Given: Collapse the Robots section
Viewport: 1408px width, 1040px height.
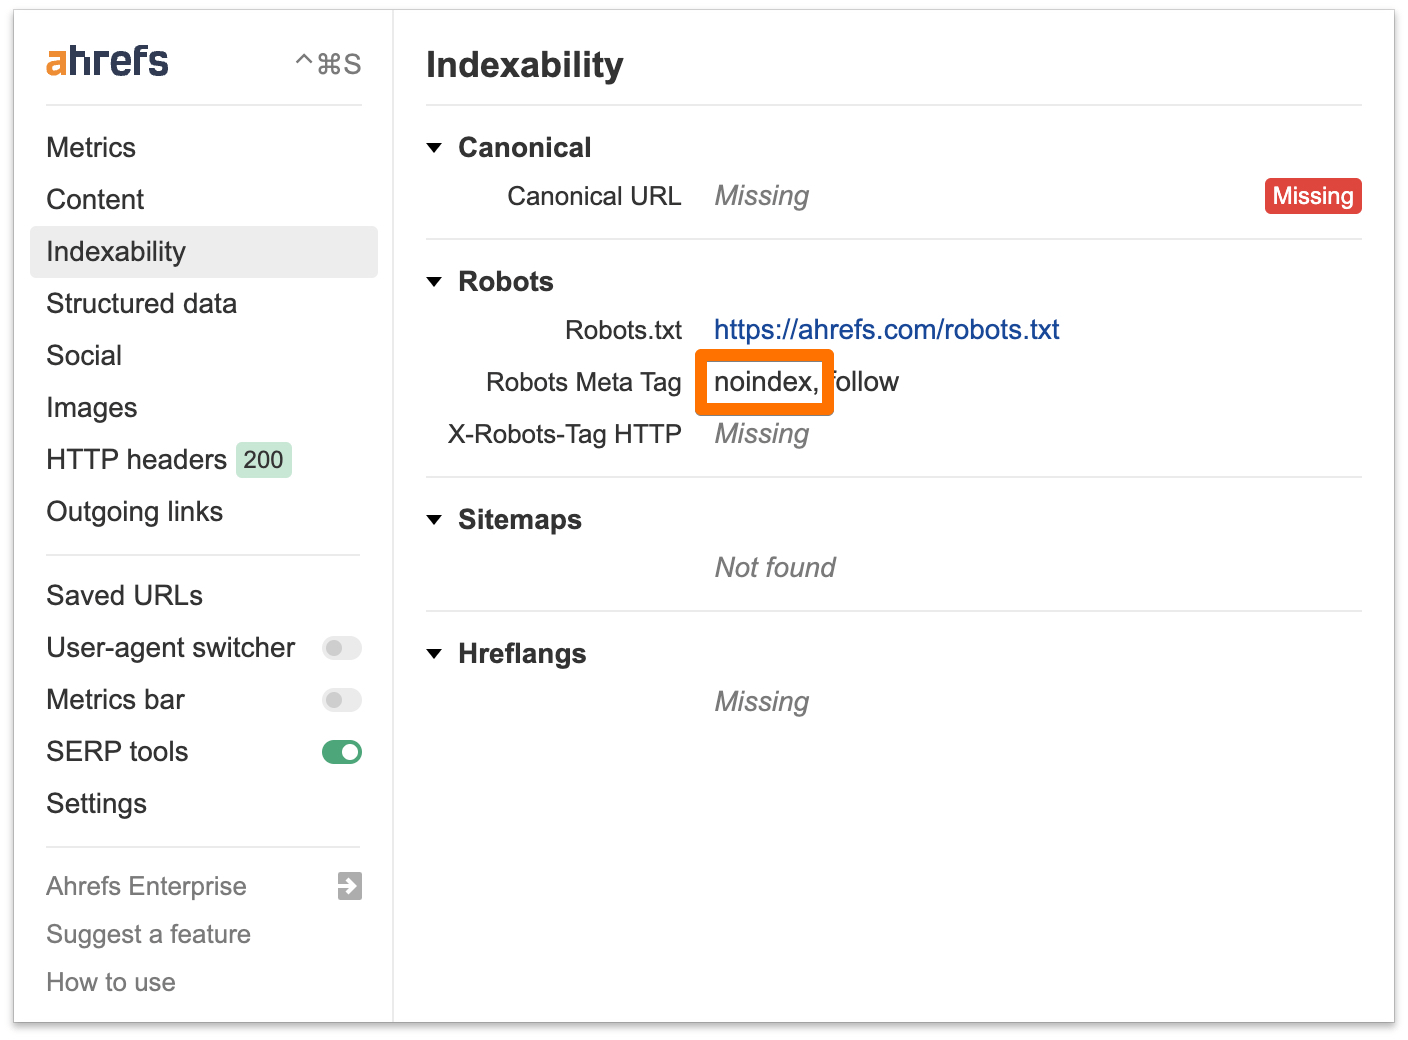Looking at the screenshot, I should [x=434, y=281].
